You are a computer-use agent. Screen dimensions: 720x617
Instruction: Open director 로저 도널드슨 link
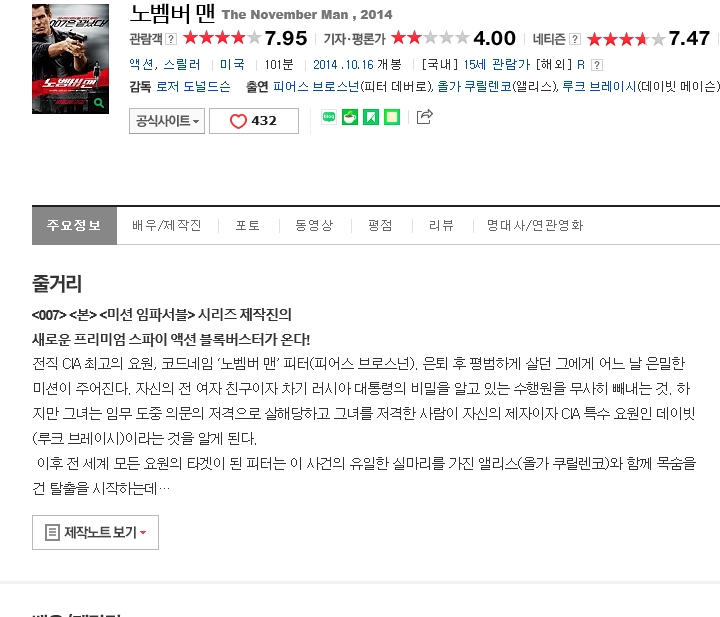[193, 86]
